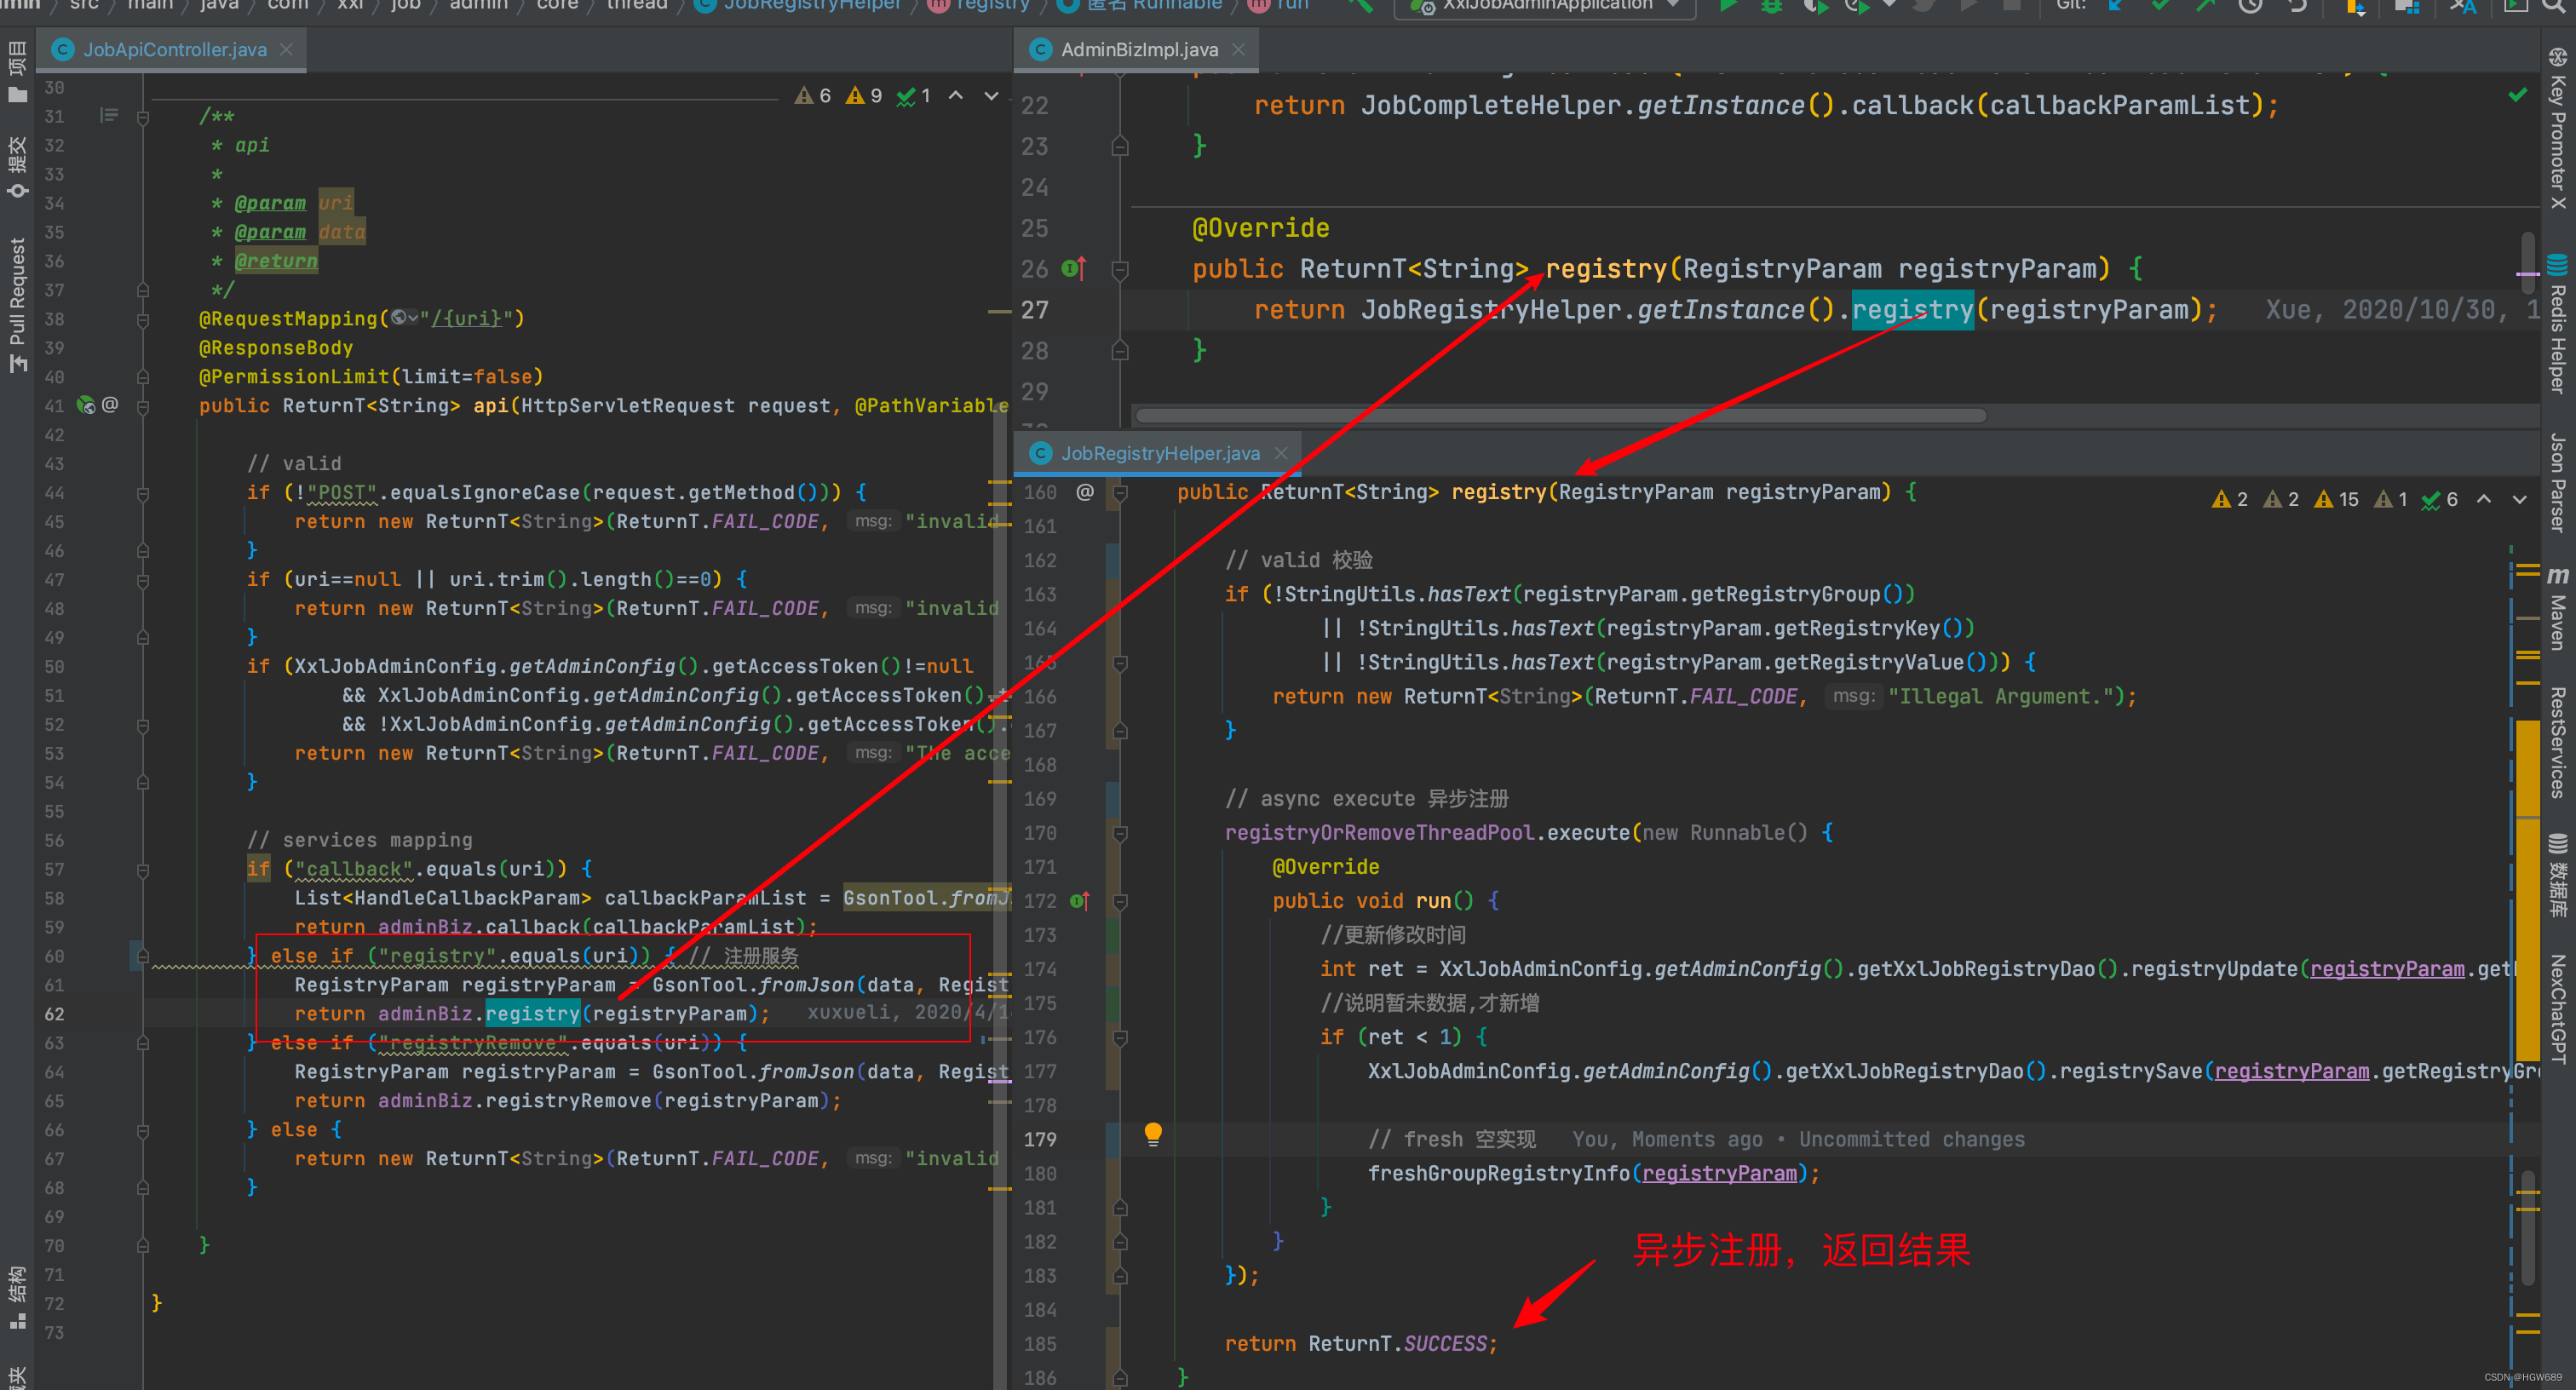The image size is (2576, 1390).
Task: Close the AdminBizImpl.java tab
Action: tap(1238, 49)
